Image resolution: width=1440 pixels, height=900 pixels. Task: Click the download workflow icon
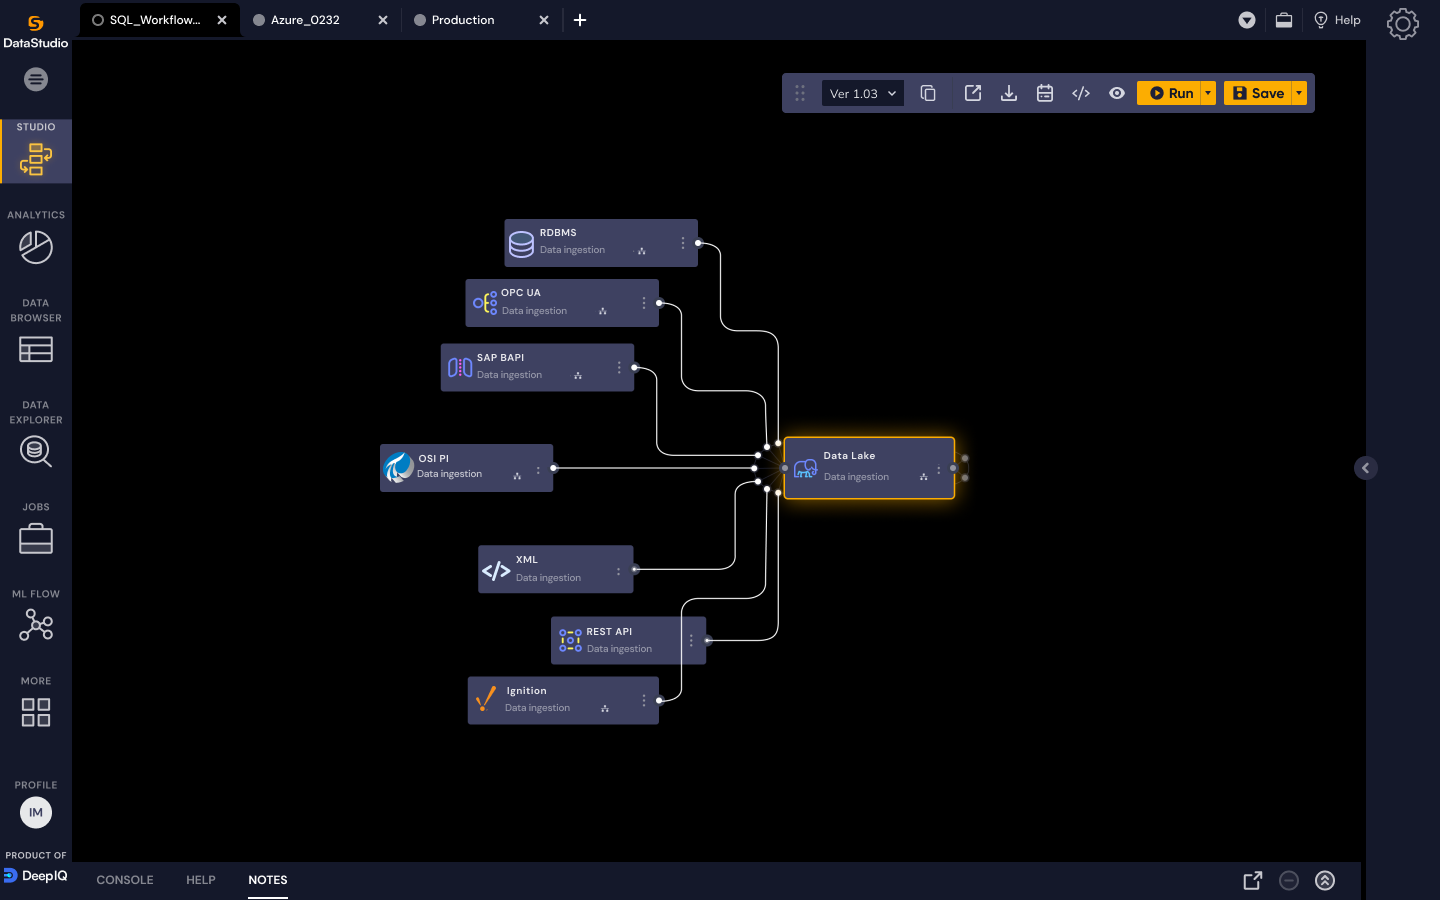(1009, 93)
